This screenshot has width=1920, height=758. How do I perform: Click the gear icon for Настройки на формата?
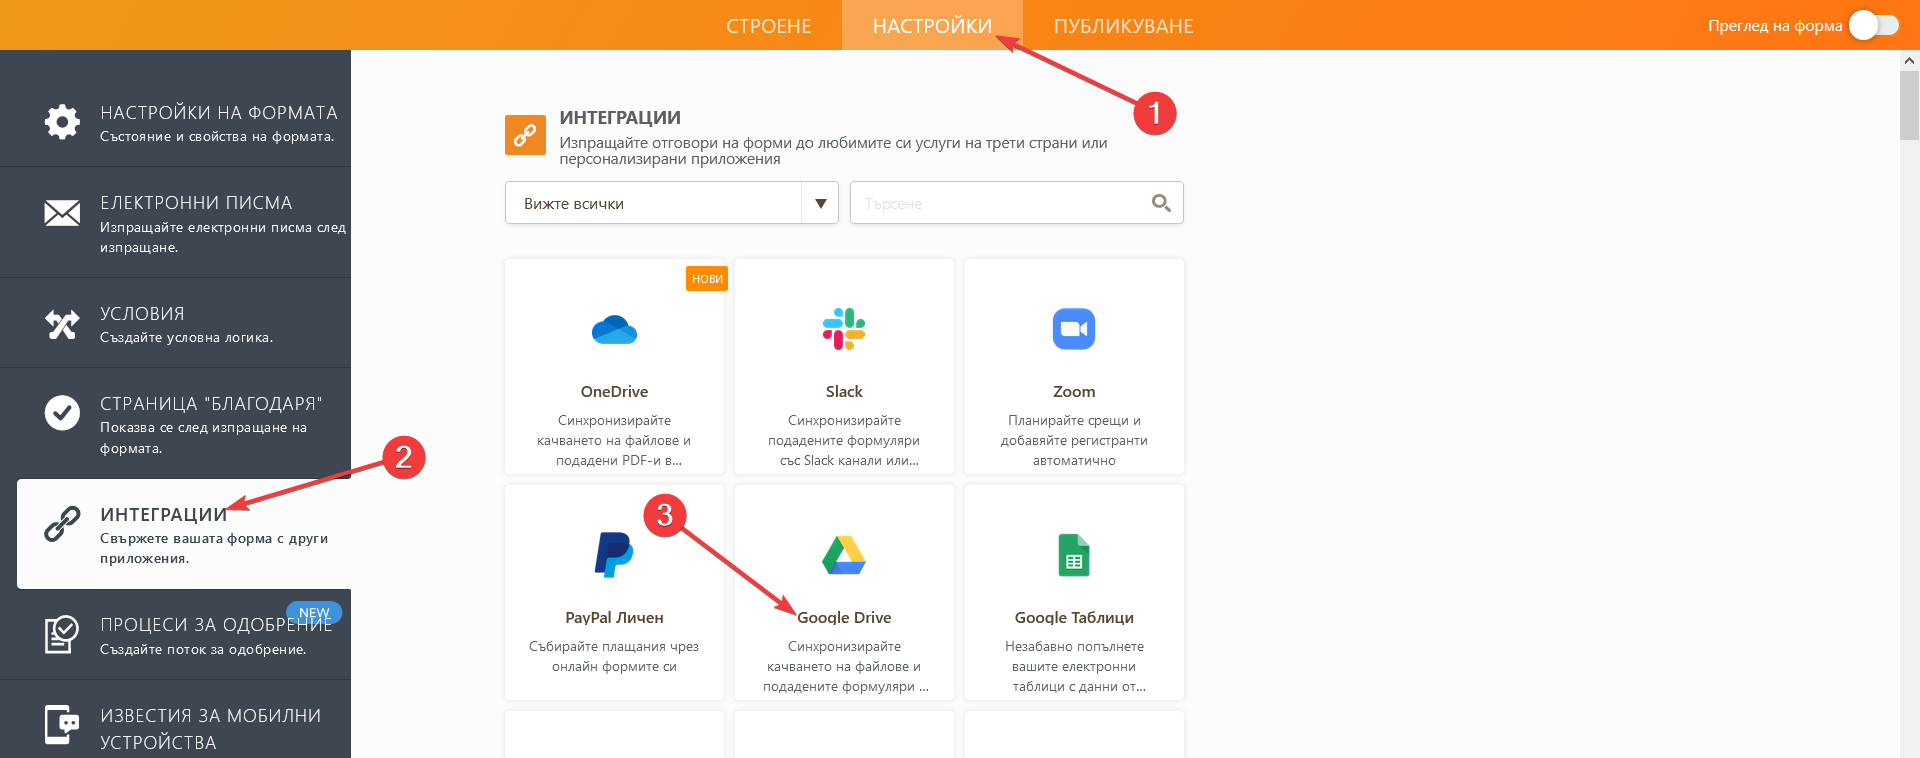[x=62, y=122]
